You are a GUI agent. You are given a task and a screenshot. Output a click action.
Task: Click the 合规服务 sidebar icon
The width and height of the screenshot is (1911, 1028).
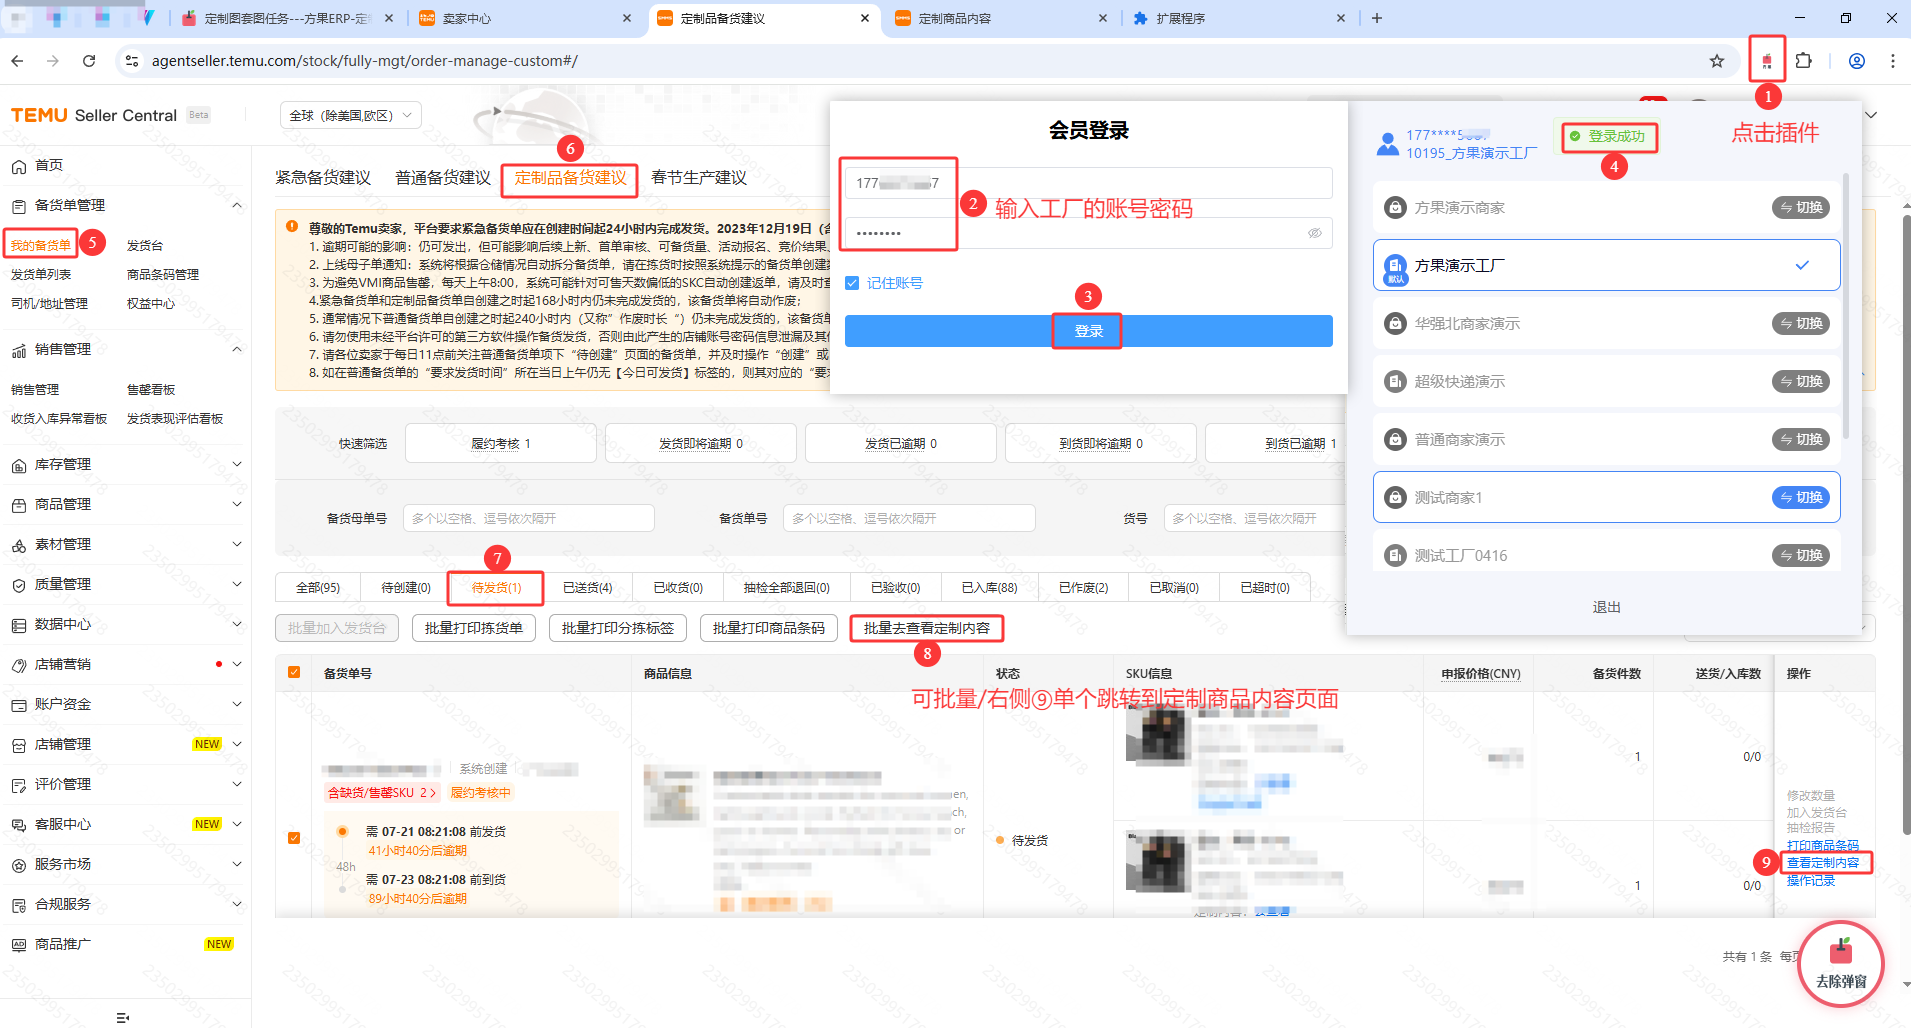coord(18,905)
